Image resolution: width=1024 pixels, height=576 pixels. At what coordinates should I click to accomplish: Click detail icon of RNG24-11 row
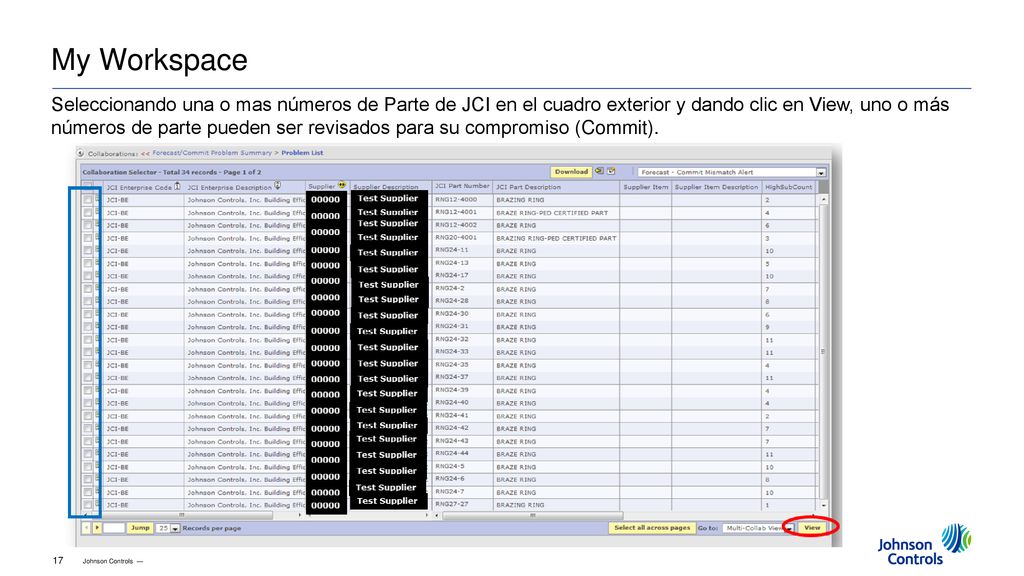coord(98,250)
